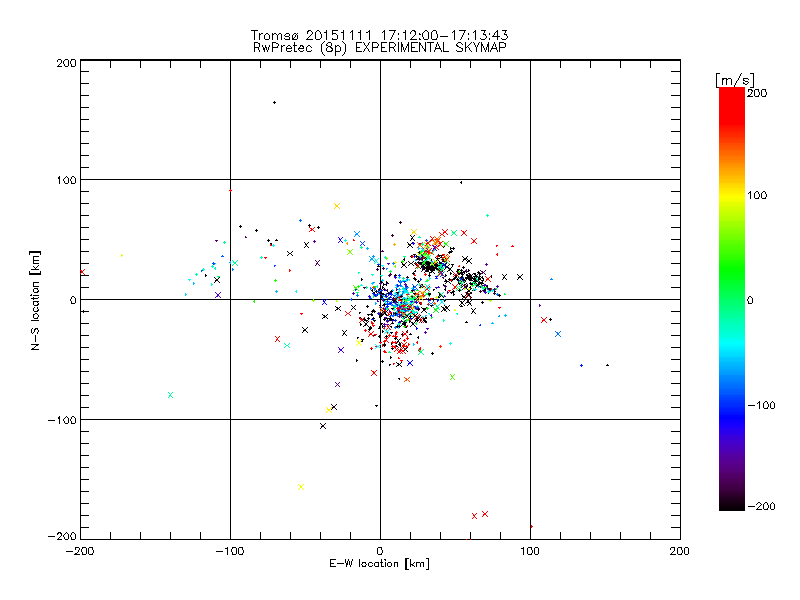Click the 'N-S location [km]' axis label
This screenshot has width=800, height=600.
(35, 300)
